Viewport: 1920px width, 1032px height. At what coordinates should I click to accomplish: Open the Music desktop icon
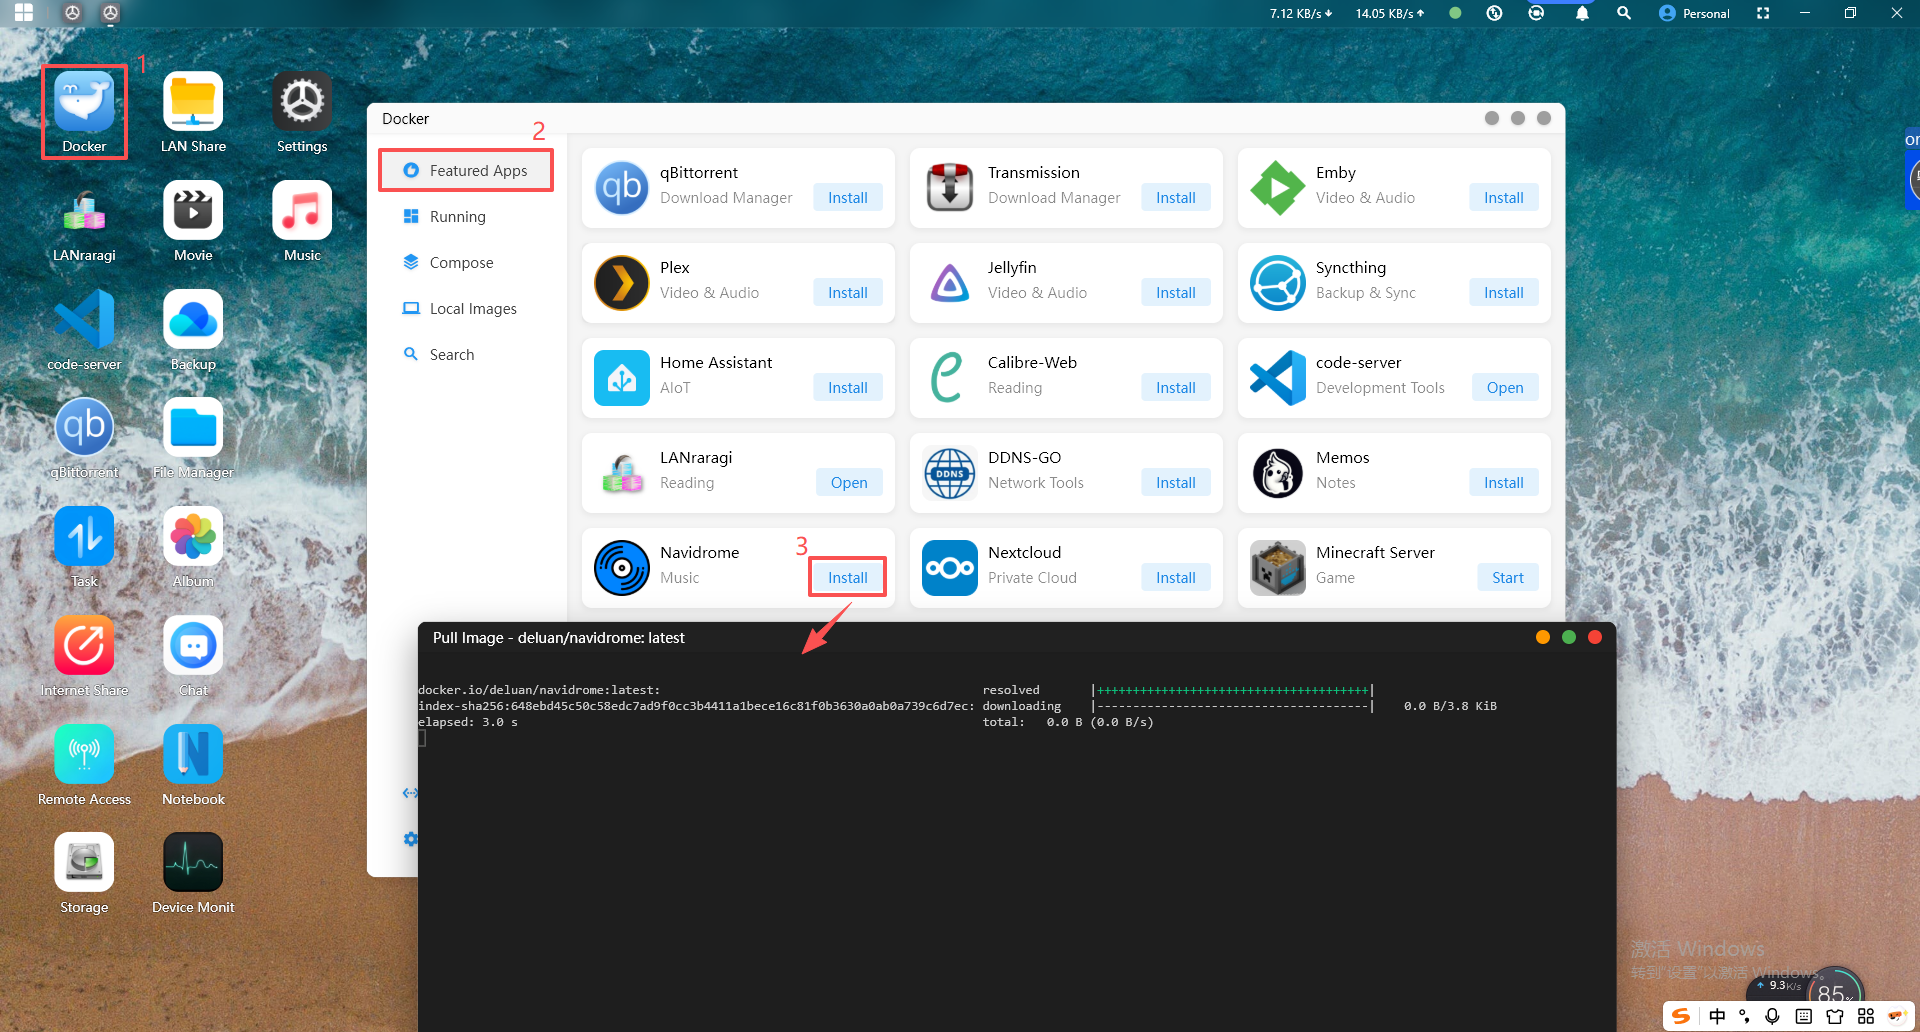[302, 211]
